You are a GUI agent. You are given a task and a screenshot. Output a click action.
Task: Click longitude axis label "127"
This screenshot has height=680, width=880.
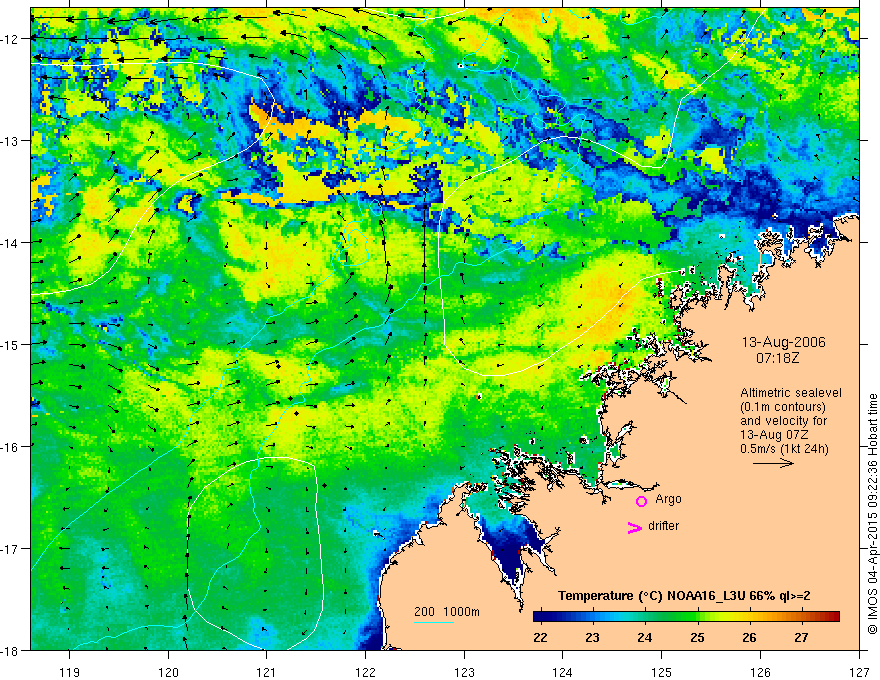click(859, 672)
